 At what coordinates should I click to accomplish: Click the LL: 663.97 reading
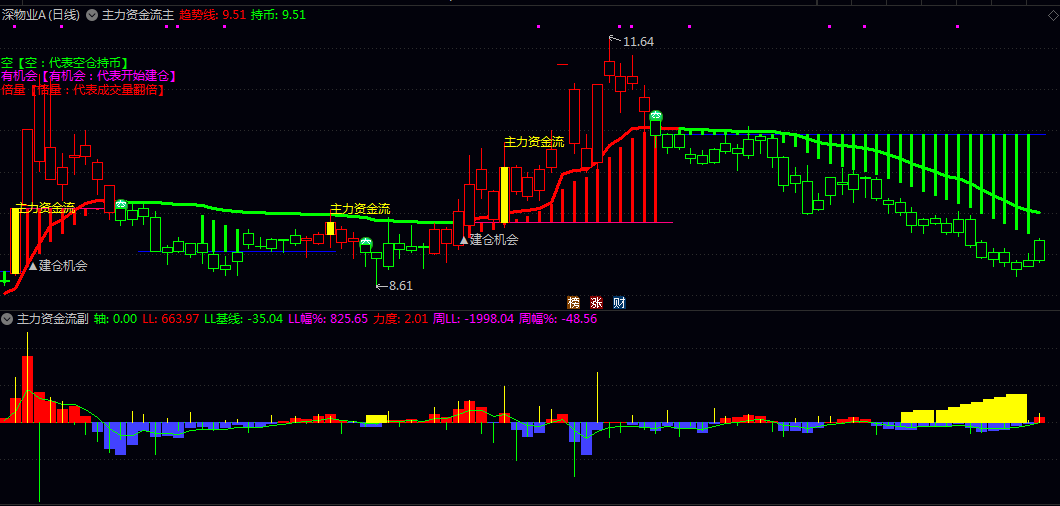point(171,319)
